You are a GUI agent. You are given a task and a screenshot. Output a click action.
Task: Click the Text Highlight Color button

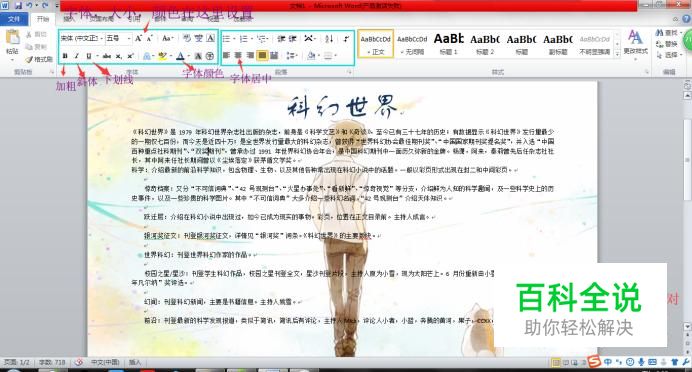[162, 56]
